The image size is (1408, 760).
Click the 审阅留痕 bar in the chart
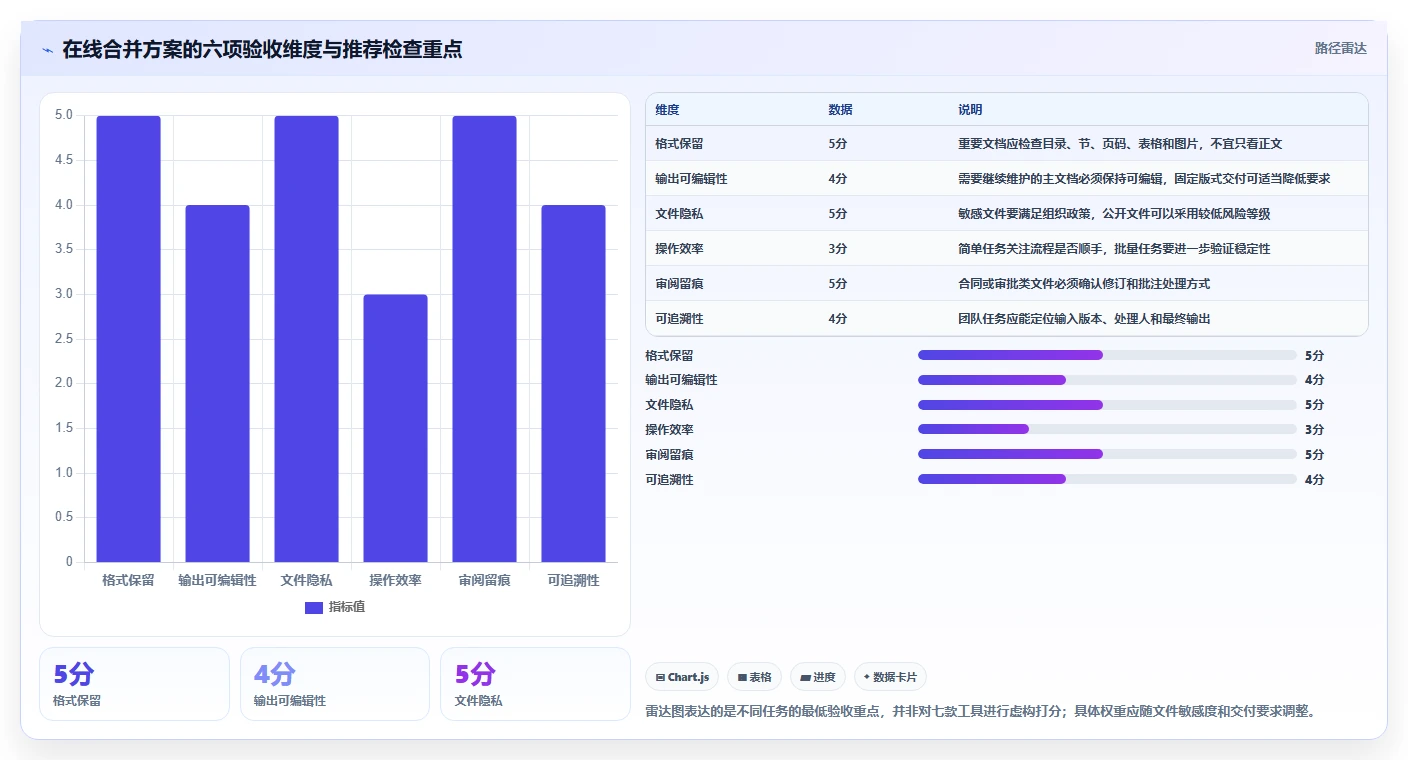484,338
